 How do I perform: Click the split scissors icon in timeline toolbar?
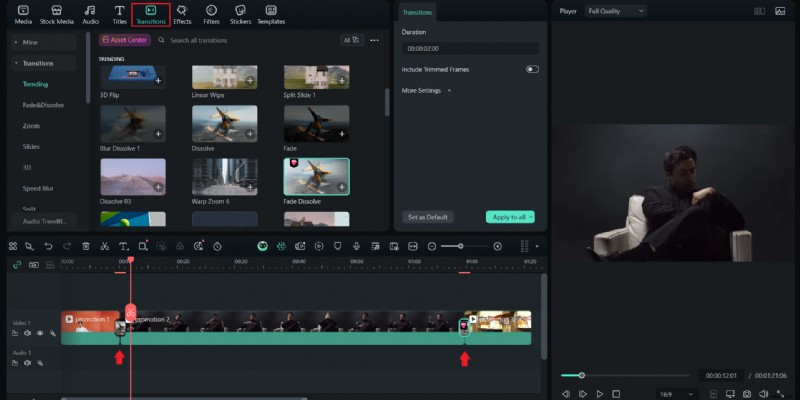click(105, 246)
